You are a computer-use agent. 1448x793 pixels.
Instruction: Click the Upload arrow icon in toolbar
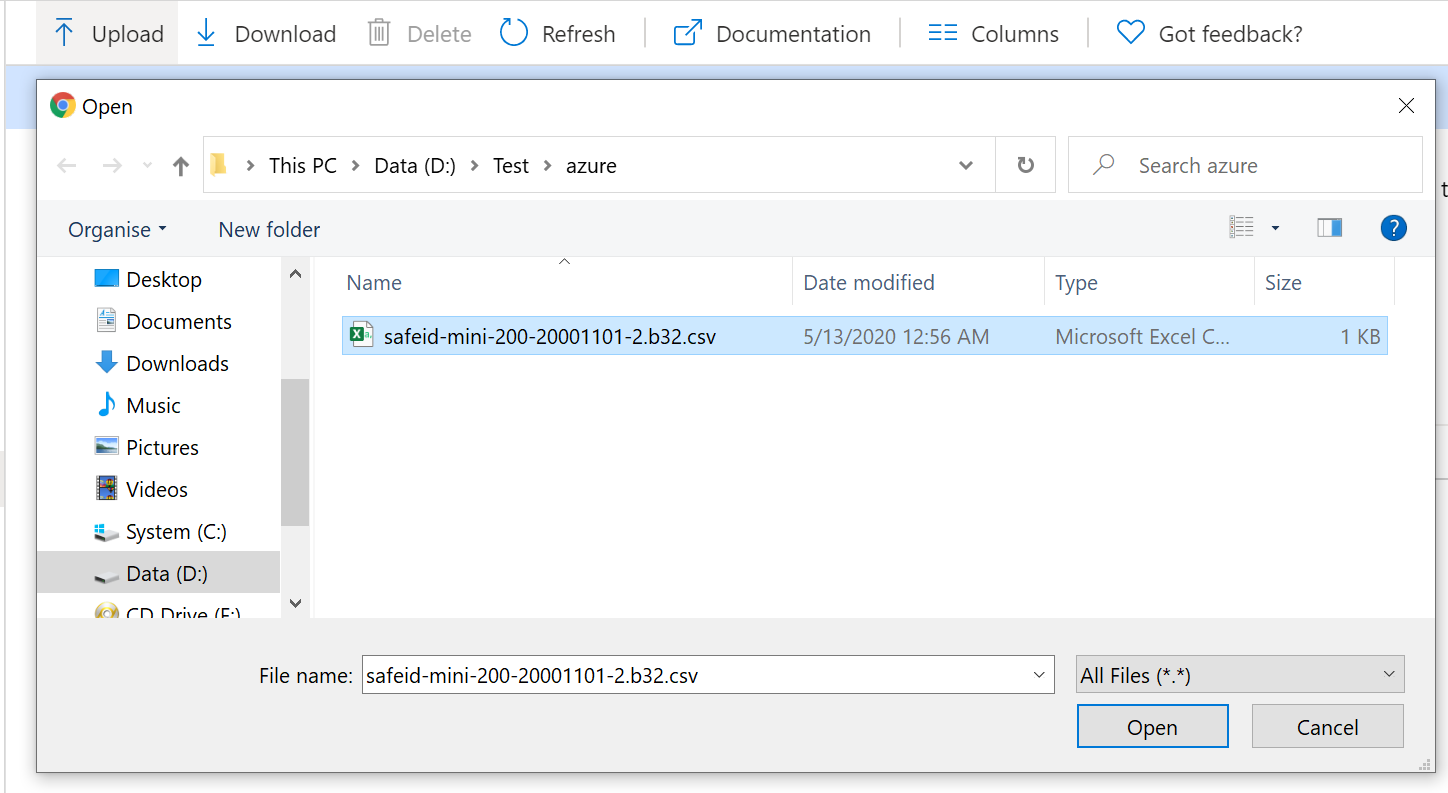64,33
